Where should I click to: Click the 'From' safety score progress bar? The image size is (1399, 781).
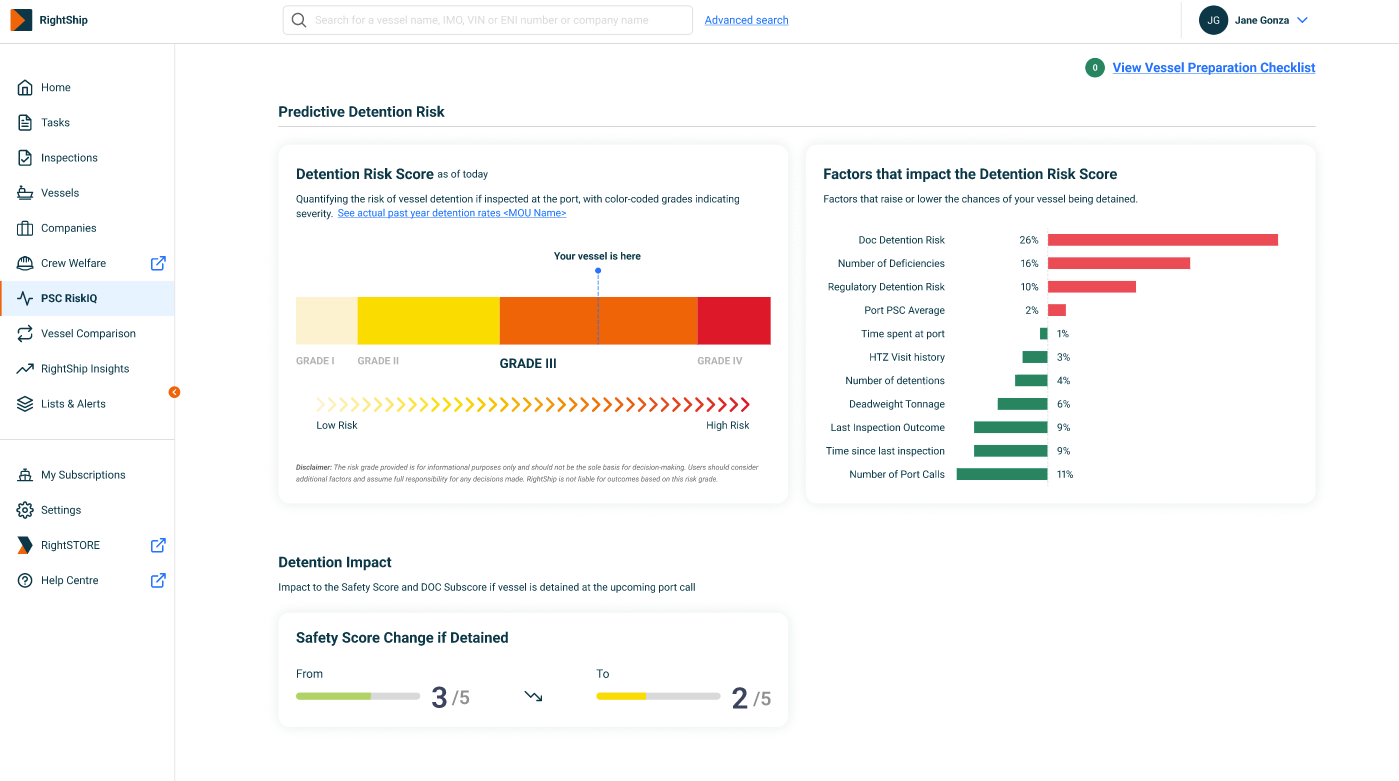(358, 696)
